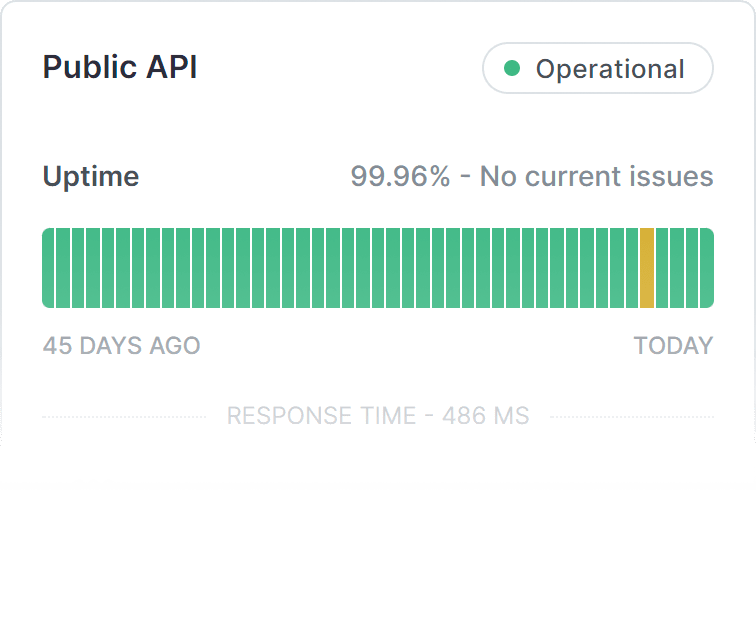The width and height of the screenshot is (756, 631).
Task: Click the green bar immediately left of the yellow bar
Action: tap(632, 268)
